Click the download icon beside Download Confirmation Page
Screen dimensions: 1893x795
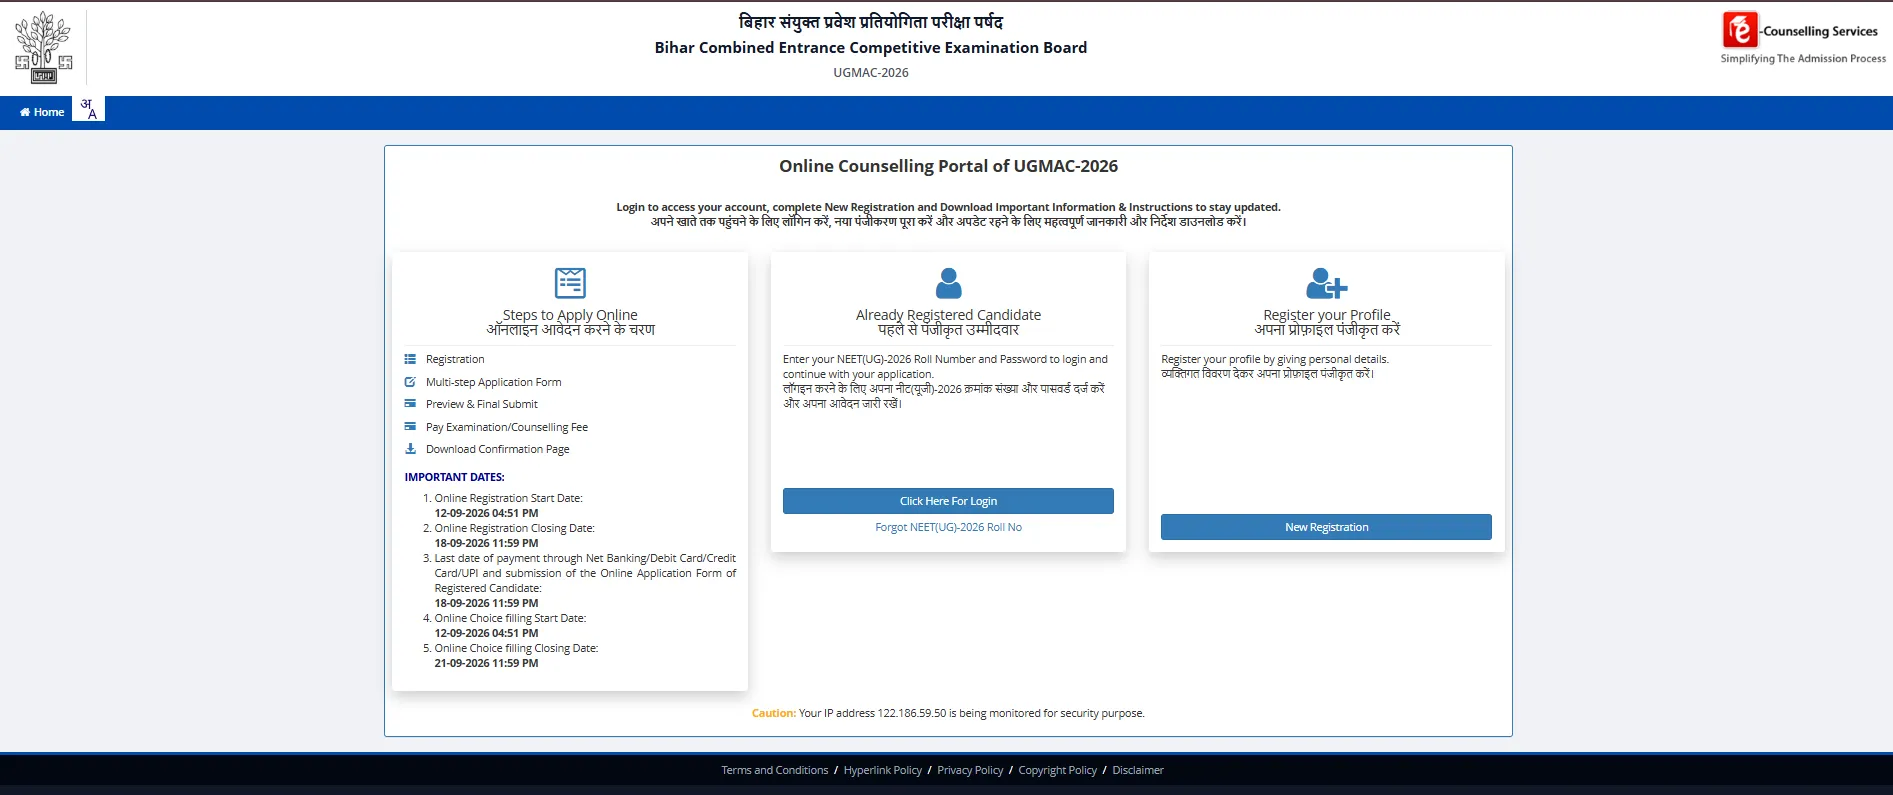pyautogui.click(x=410, y=449)
